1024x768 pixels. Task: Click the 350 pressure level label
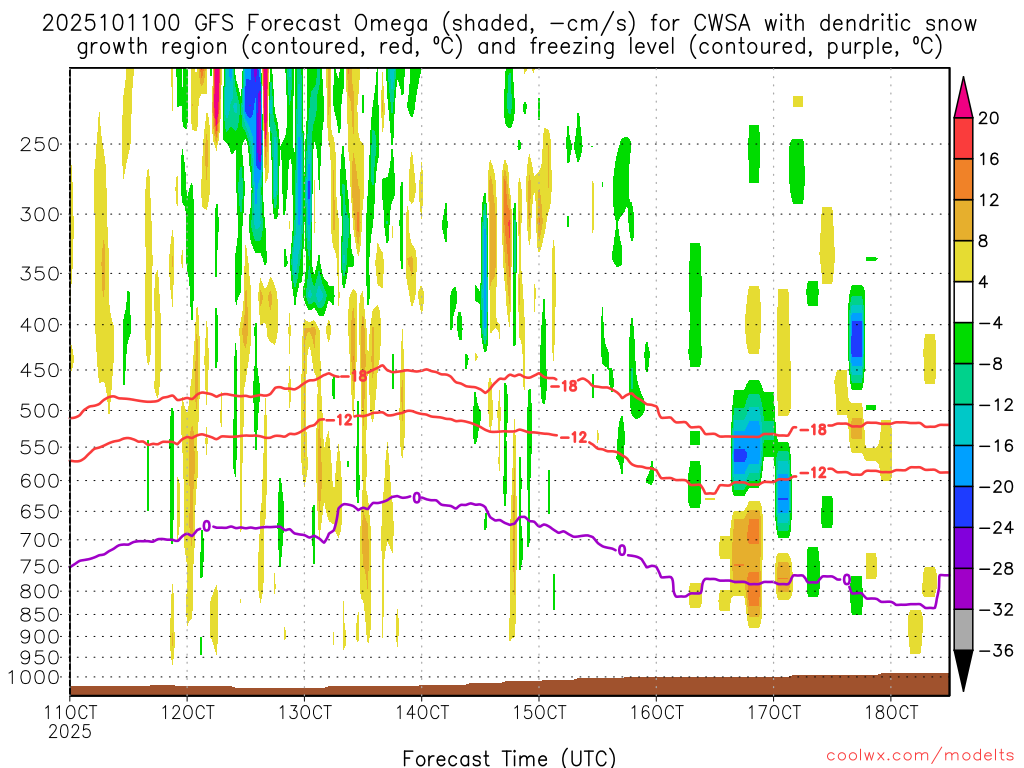click(40, 274)
